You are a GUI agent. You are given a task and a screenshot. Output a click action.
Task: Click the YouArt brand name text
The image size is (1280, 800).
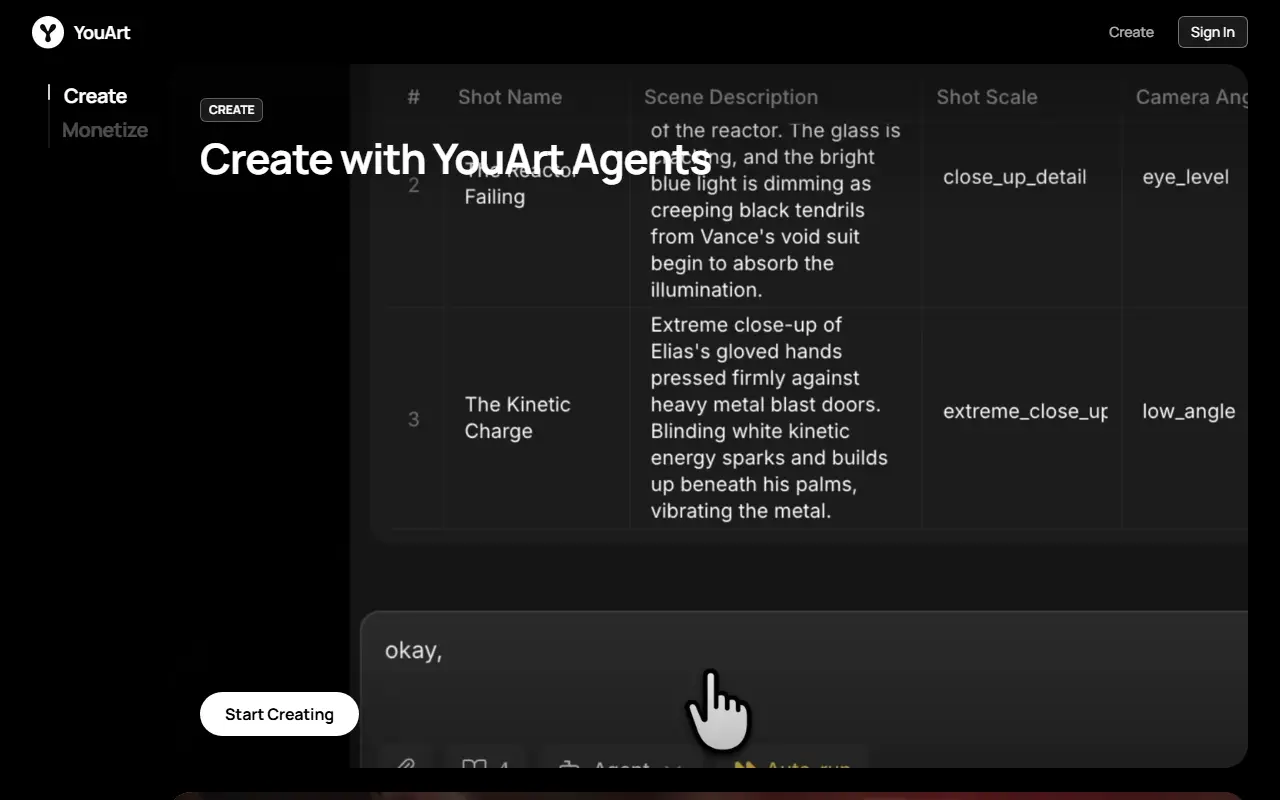(102, 32)
